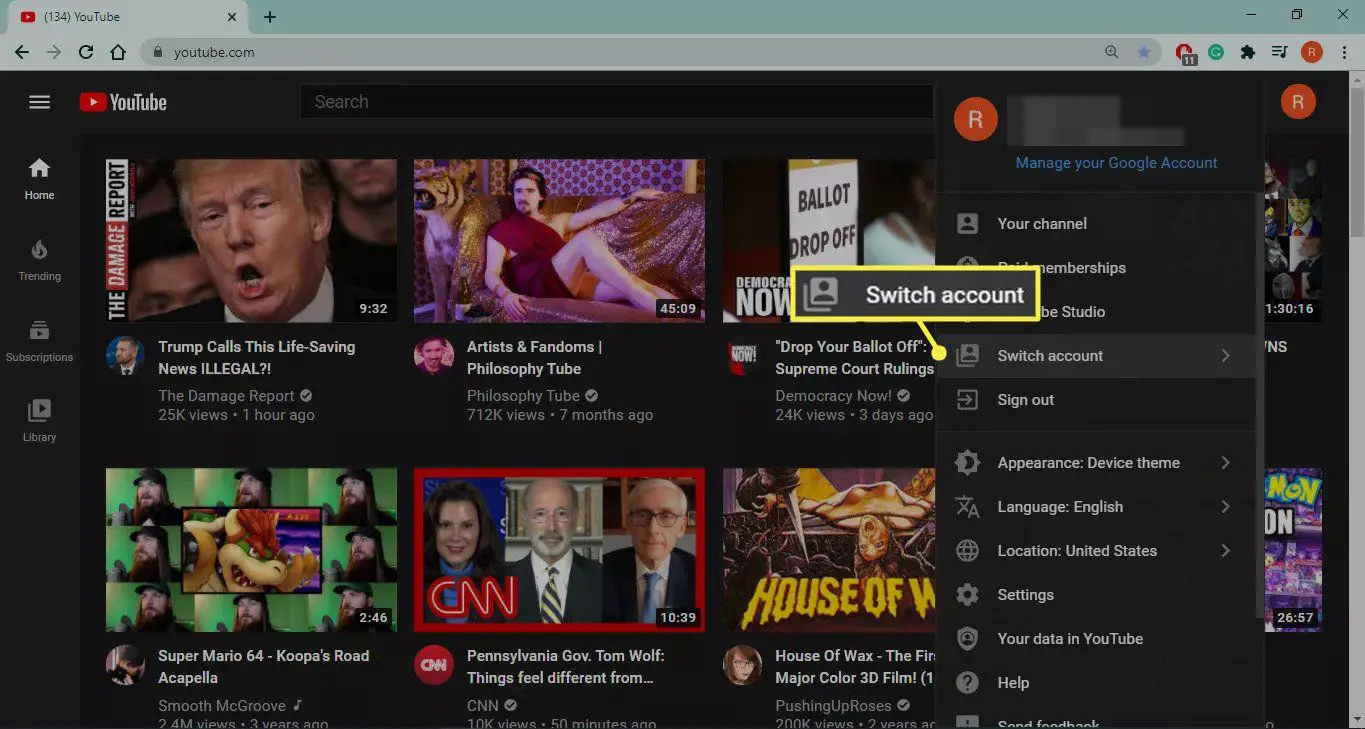Reload the page
This screenshot has width=1365, height=729.
pos(86,52)
